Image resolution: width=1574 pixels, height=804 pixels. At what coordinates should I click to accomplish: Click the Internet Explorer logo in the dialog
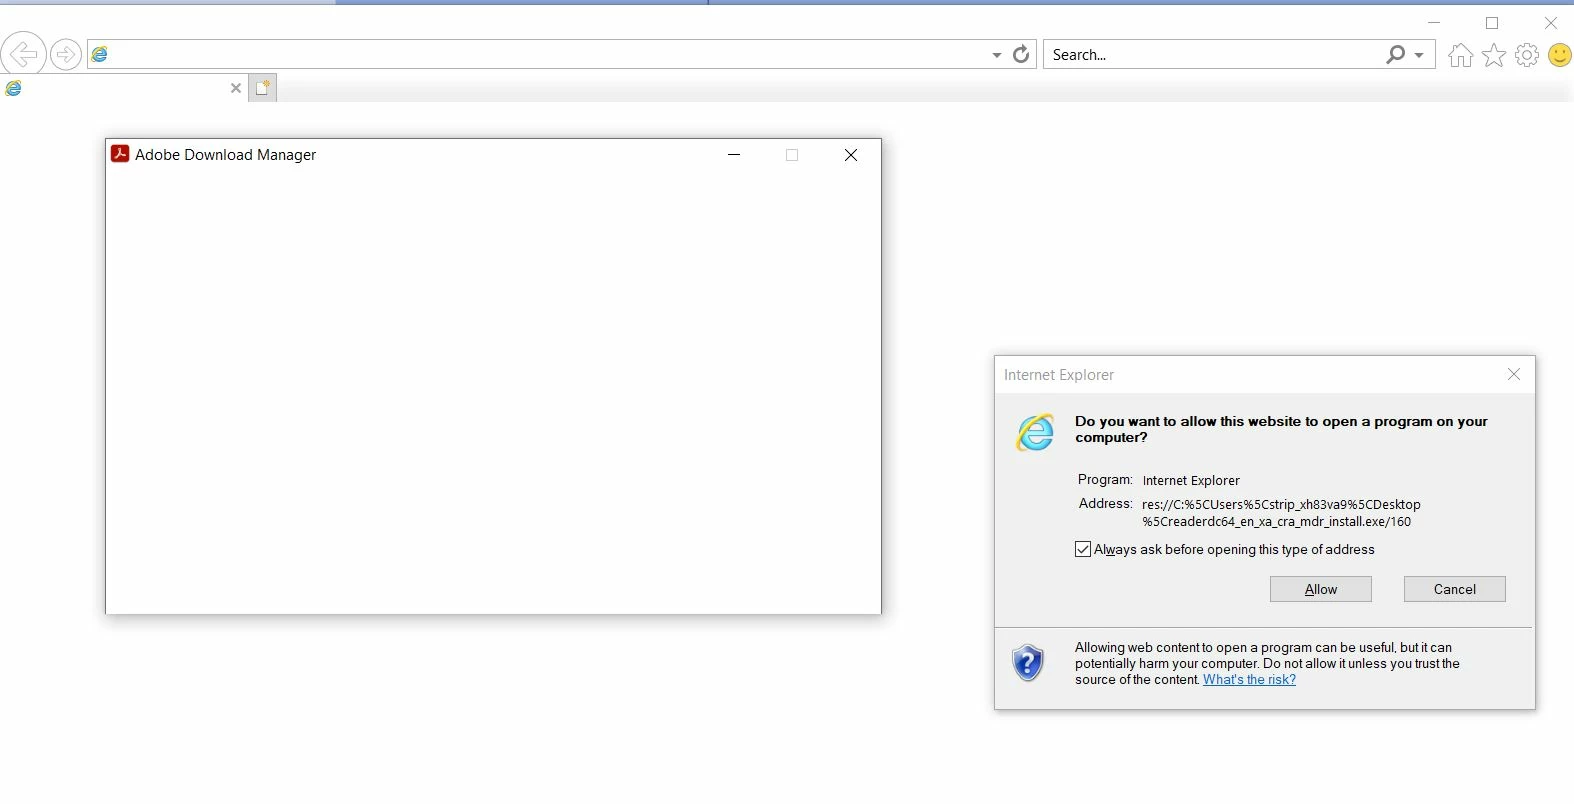(x=1035, y=432)
